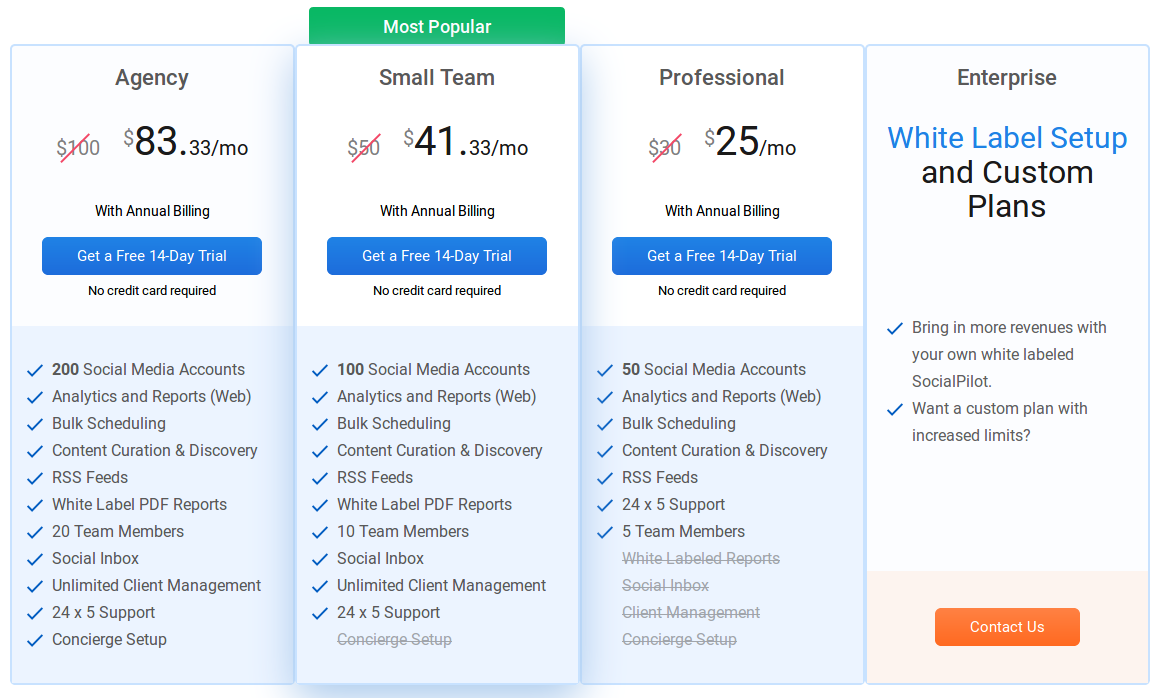Click the checkmark beside the custom plan bullet
Viewport: 1158px width, 698px height.
click(895, 408)
